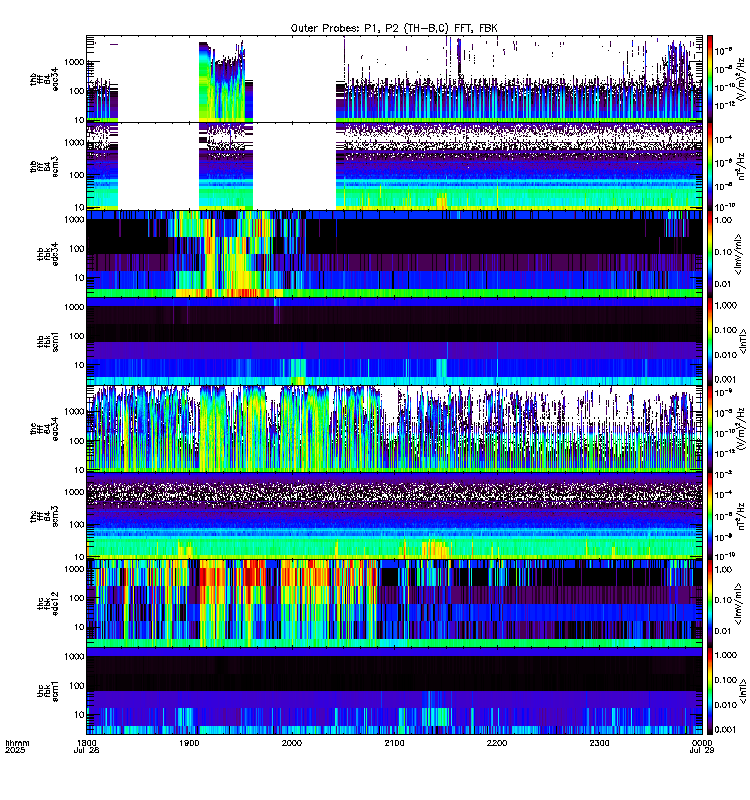
Task: Click the "0000" time axis label
Action: pyautogui.click(x=702, y=743)
